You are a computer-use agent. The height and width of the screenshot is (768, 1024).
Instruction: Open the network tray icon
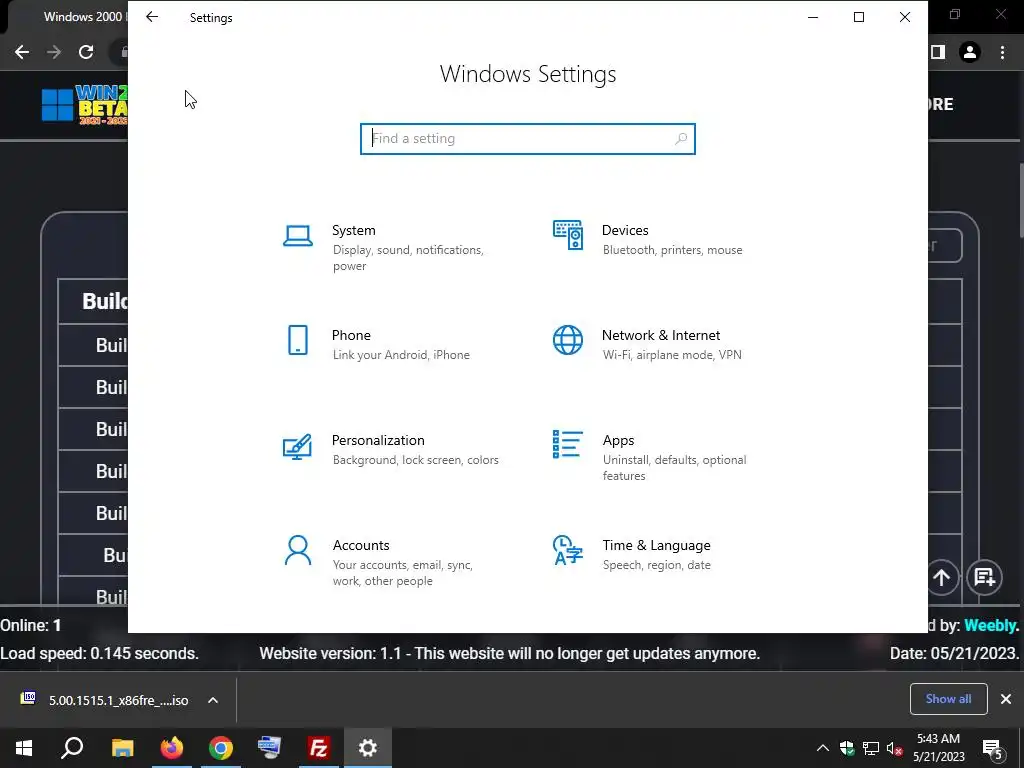click(871, 748)
